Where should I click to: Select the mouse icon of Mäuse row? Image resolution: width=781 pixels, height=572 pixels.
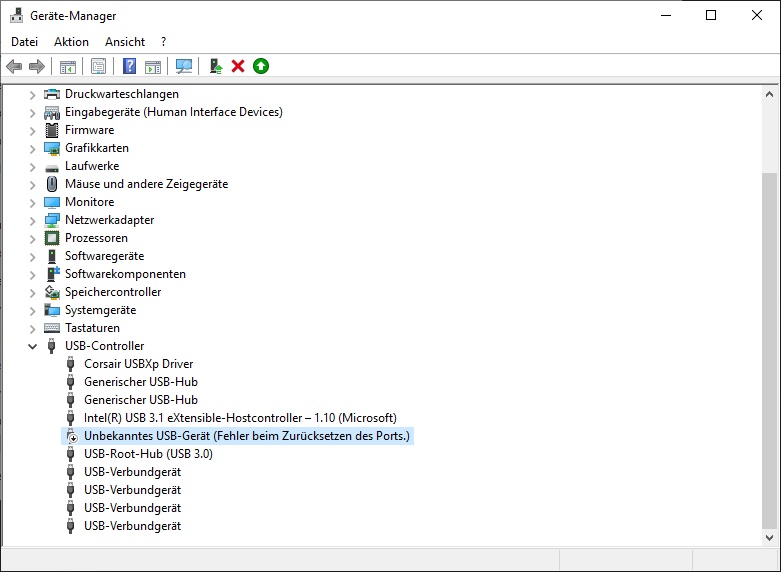click(x=52, y=184)
